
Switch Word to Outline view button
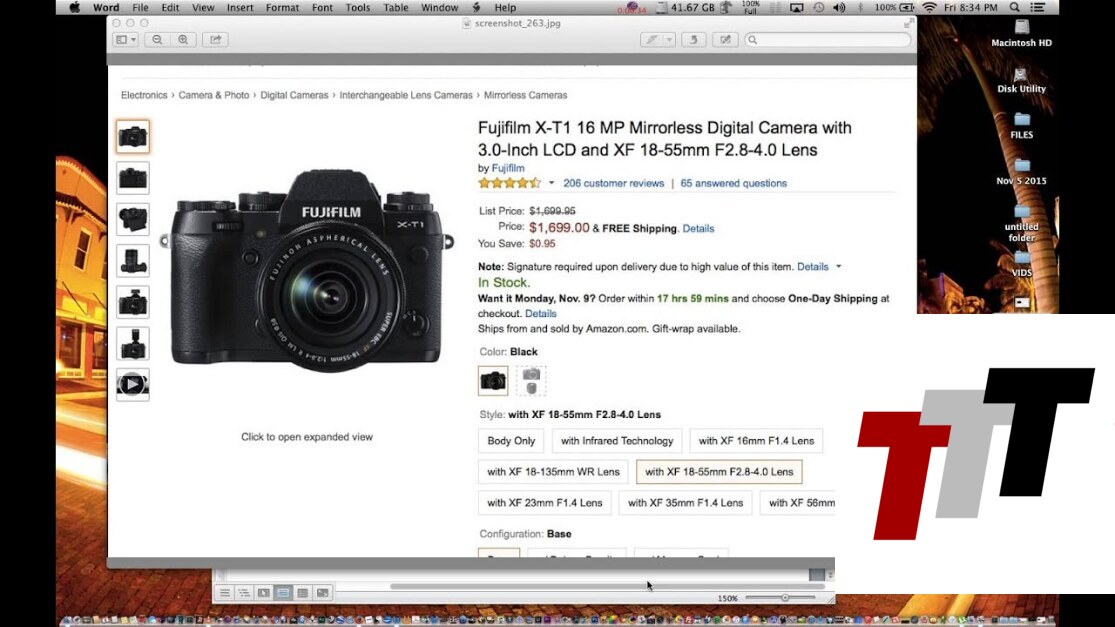(244, 593)
